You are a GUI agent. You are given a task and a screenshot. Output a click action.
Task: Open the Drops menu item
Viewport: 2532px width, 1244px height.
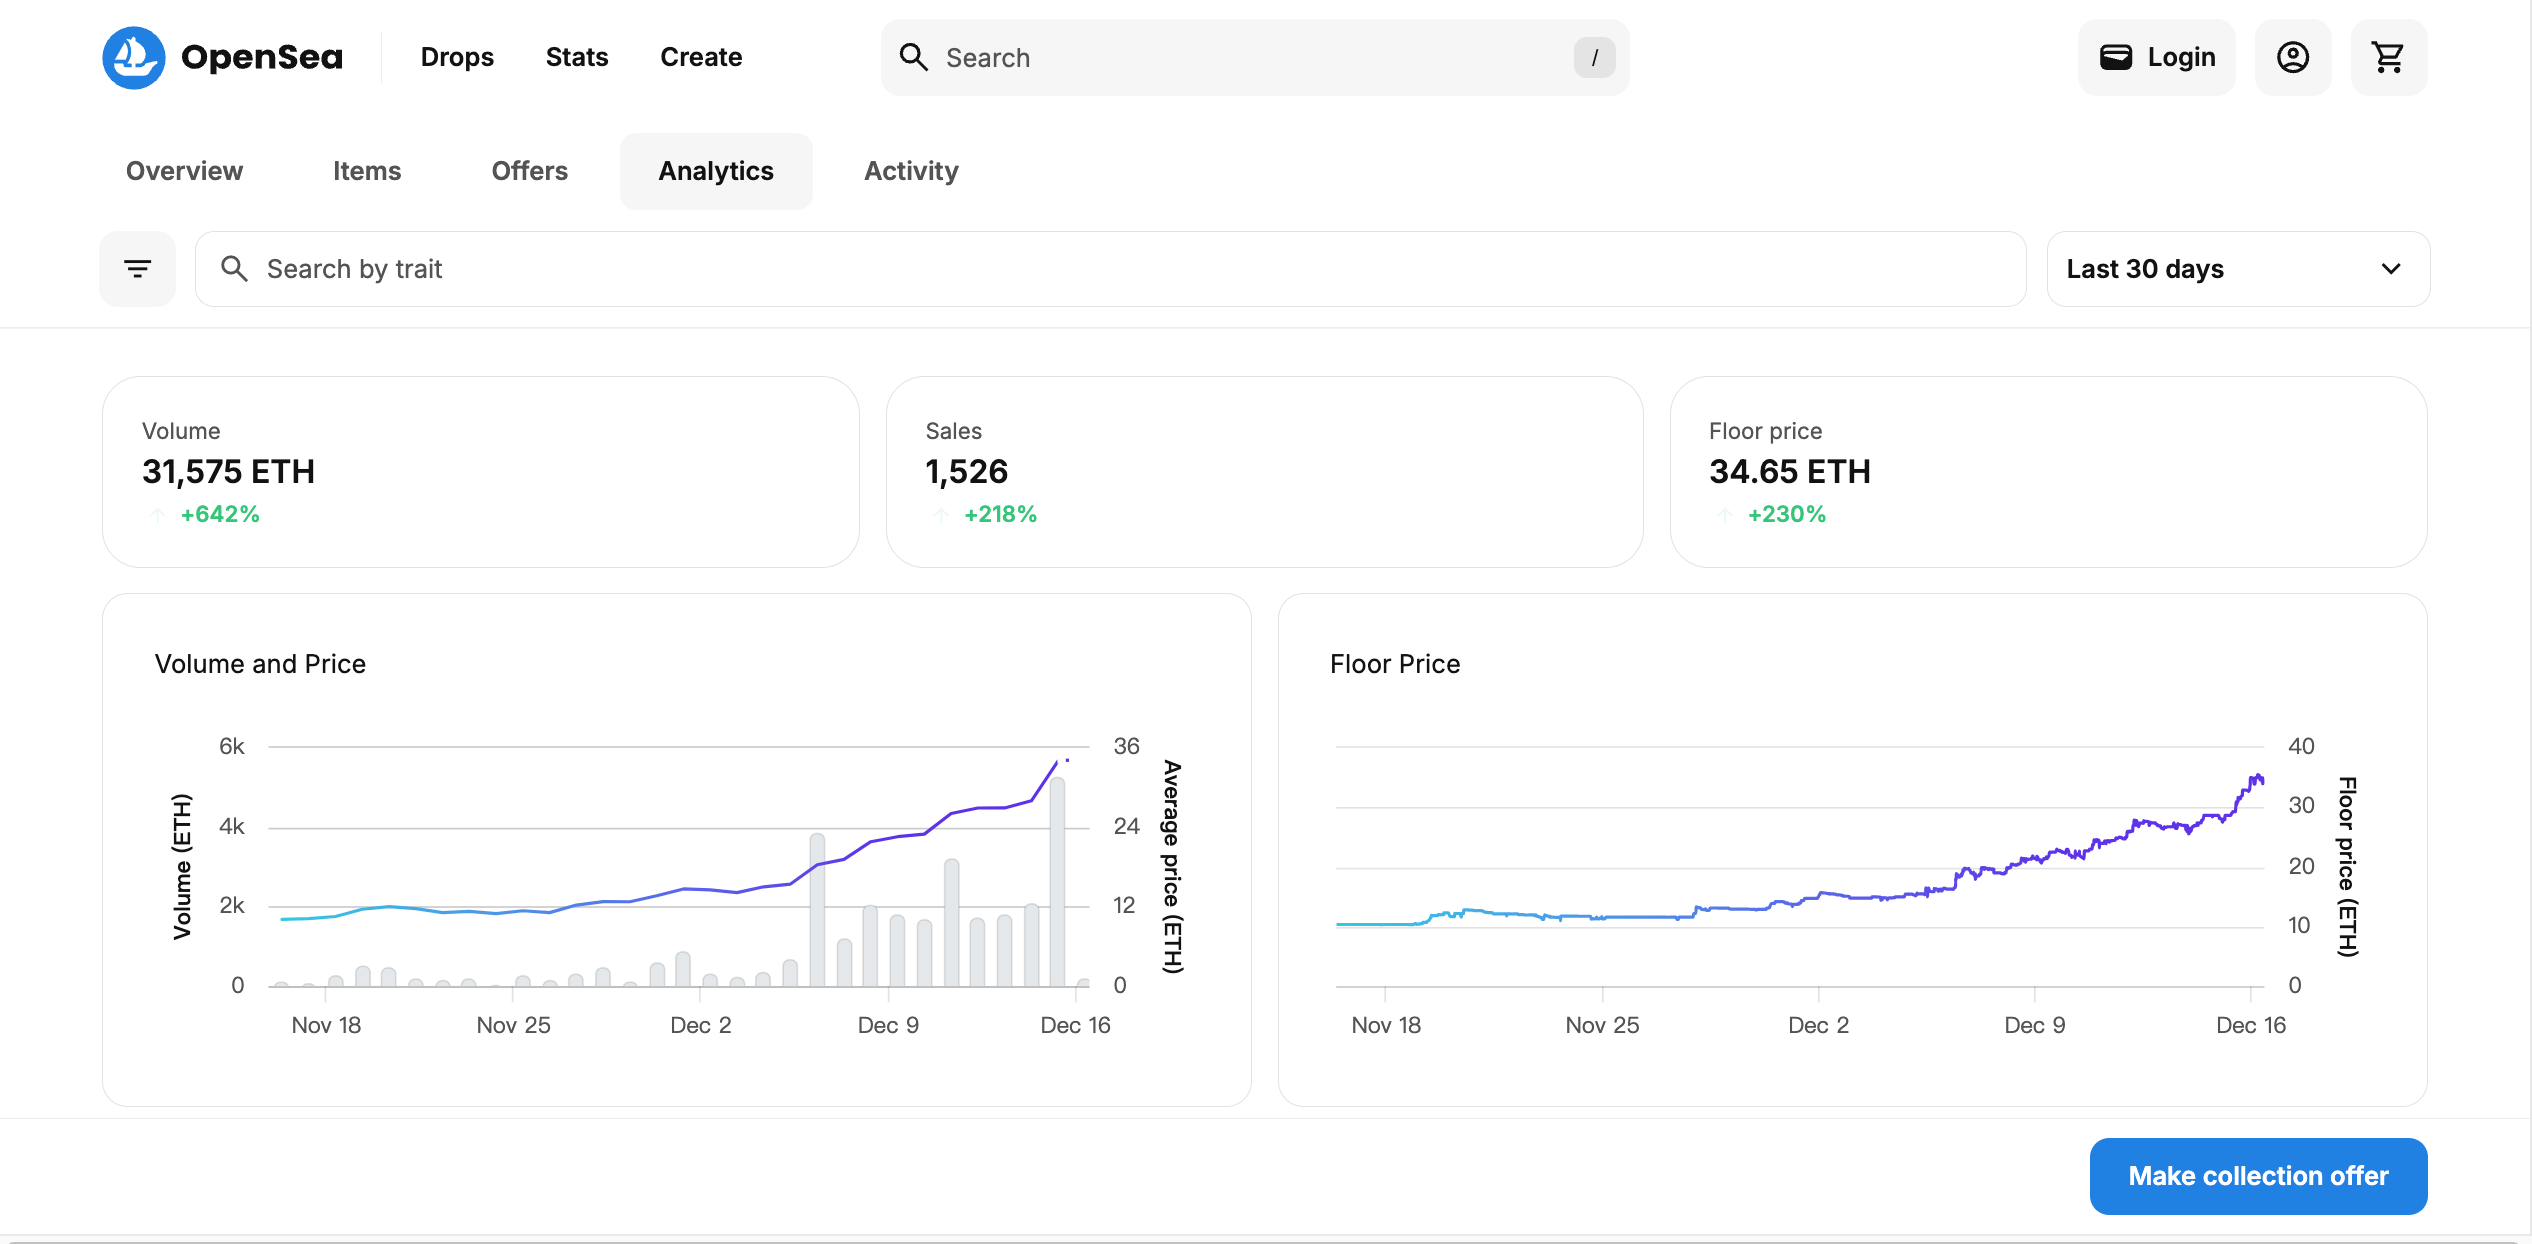coord(457,57)
